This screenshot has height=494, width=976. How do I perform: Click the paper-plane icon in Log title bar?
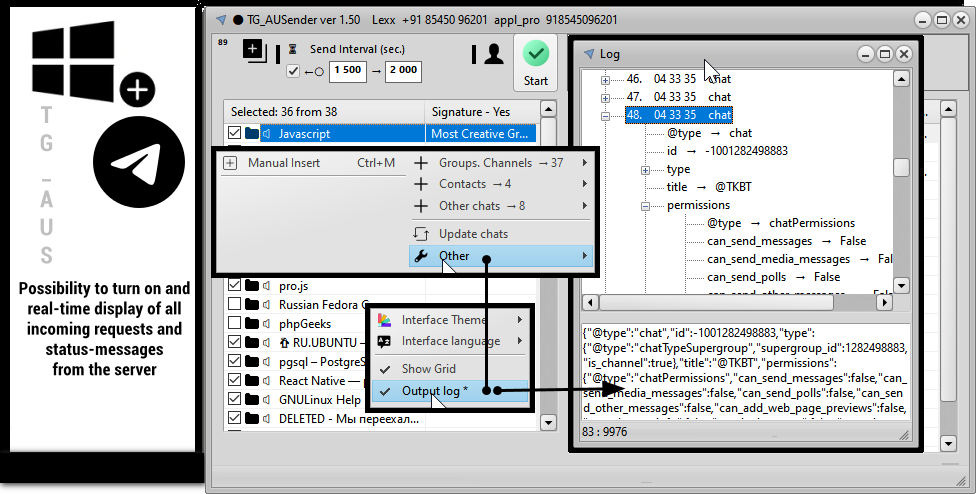click(x=589, y=54)
